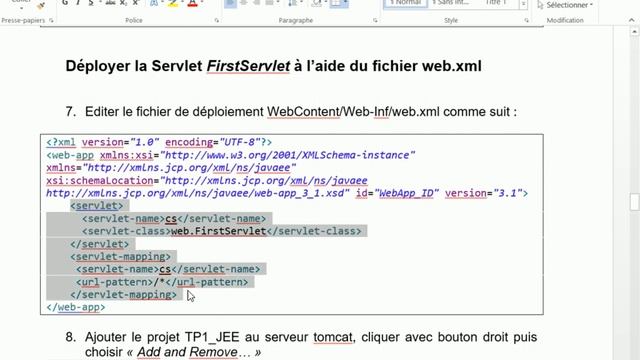Open highlight color dropdown arrow
640x360 pixels.
[182, 3]
